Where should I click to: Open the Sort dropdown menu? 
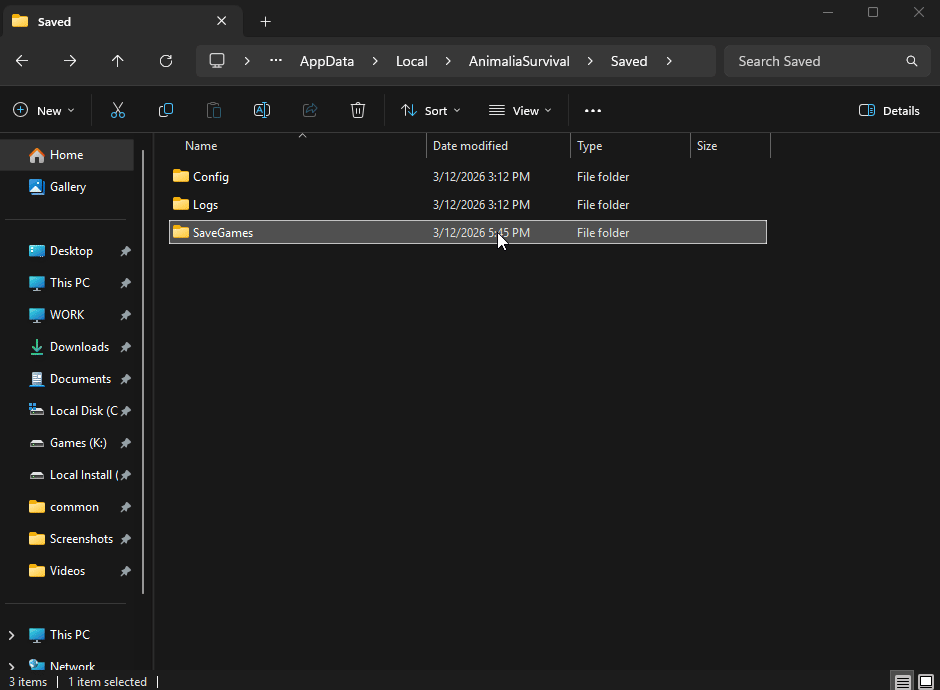click(430, 111)
